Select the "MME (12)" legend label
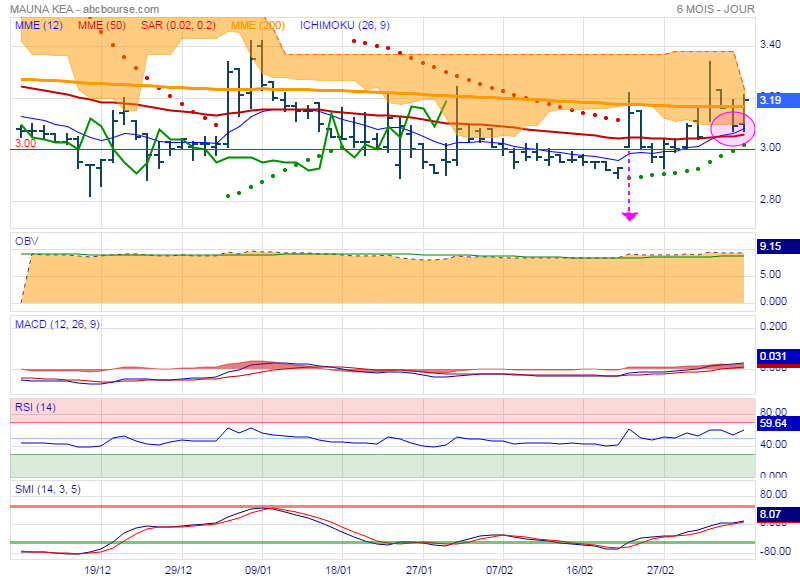The image size is (800, 580). (39, 25)
